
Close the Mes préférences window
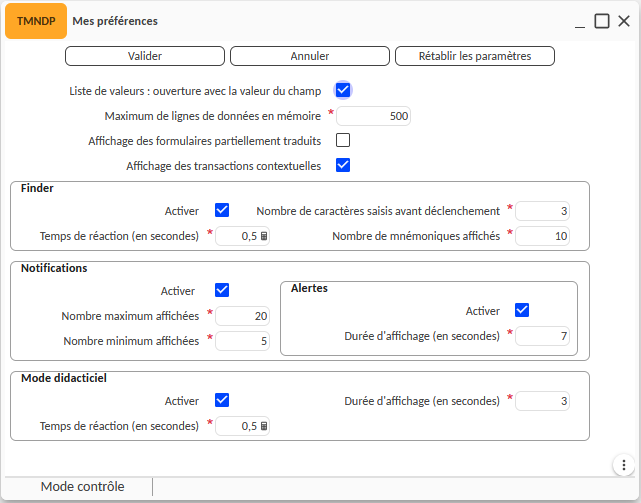(x=624, y=21)
